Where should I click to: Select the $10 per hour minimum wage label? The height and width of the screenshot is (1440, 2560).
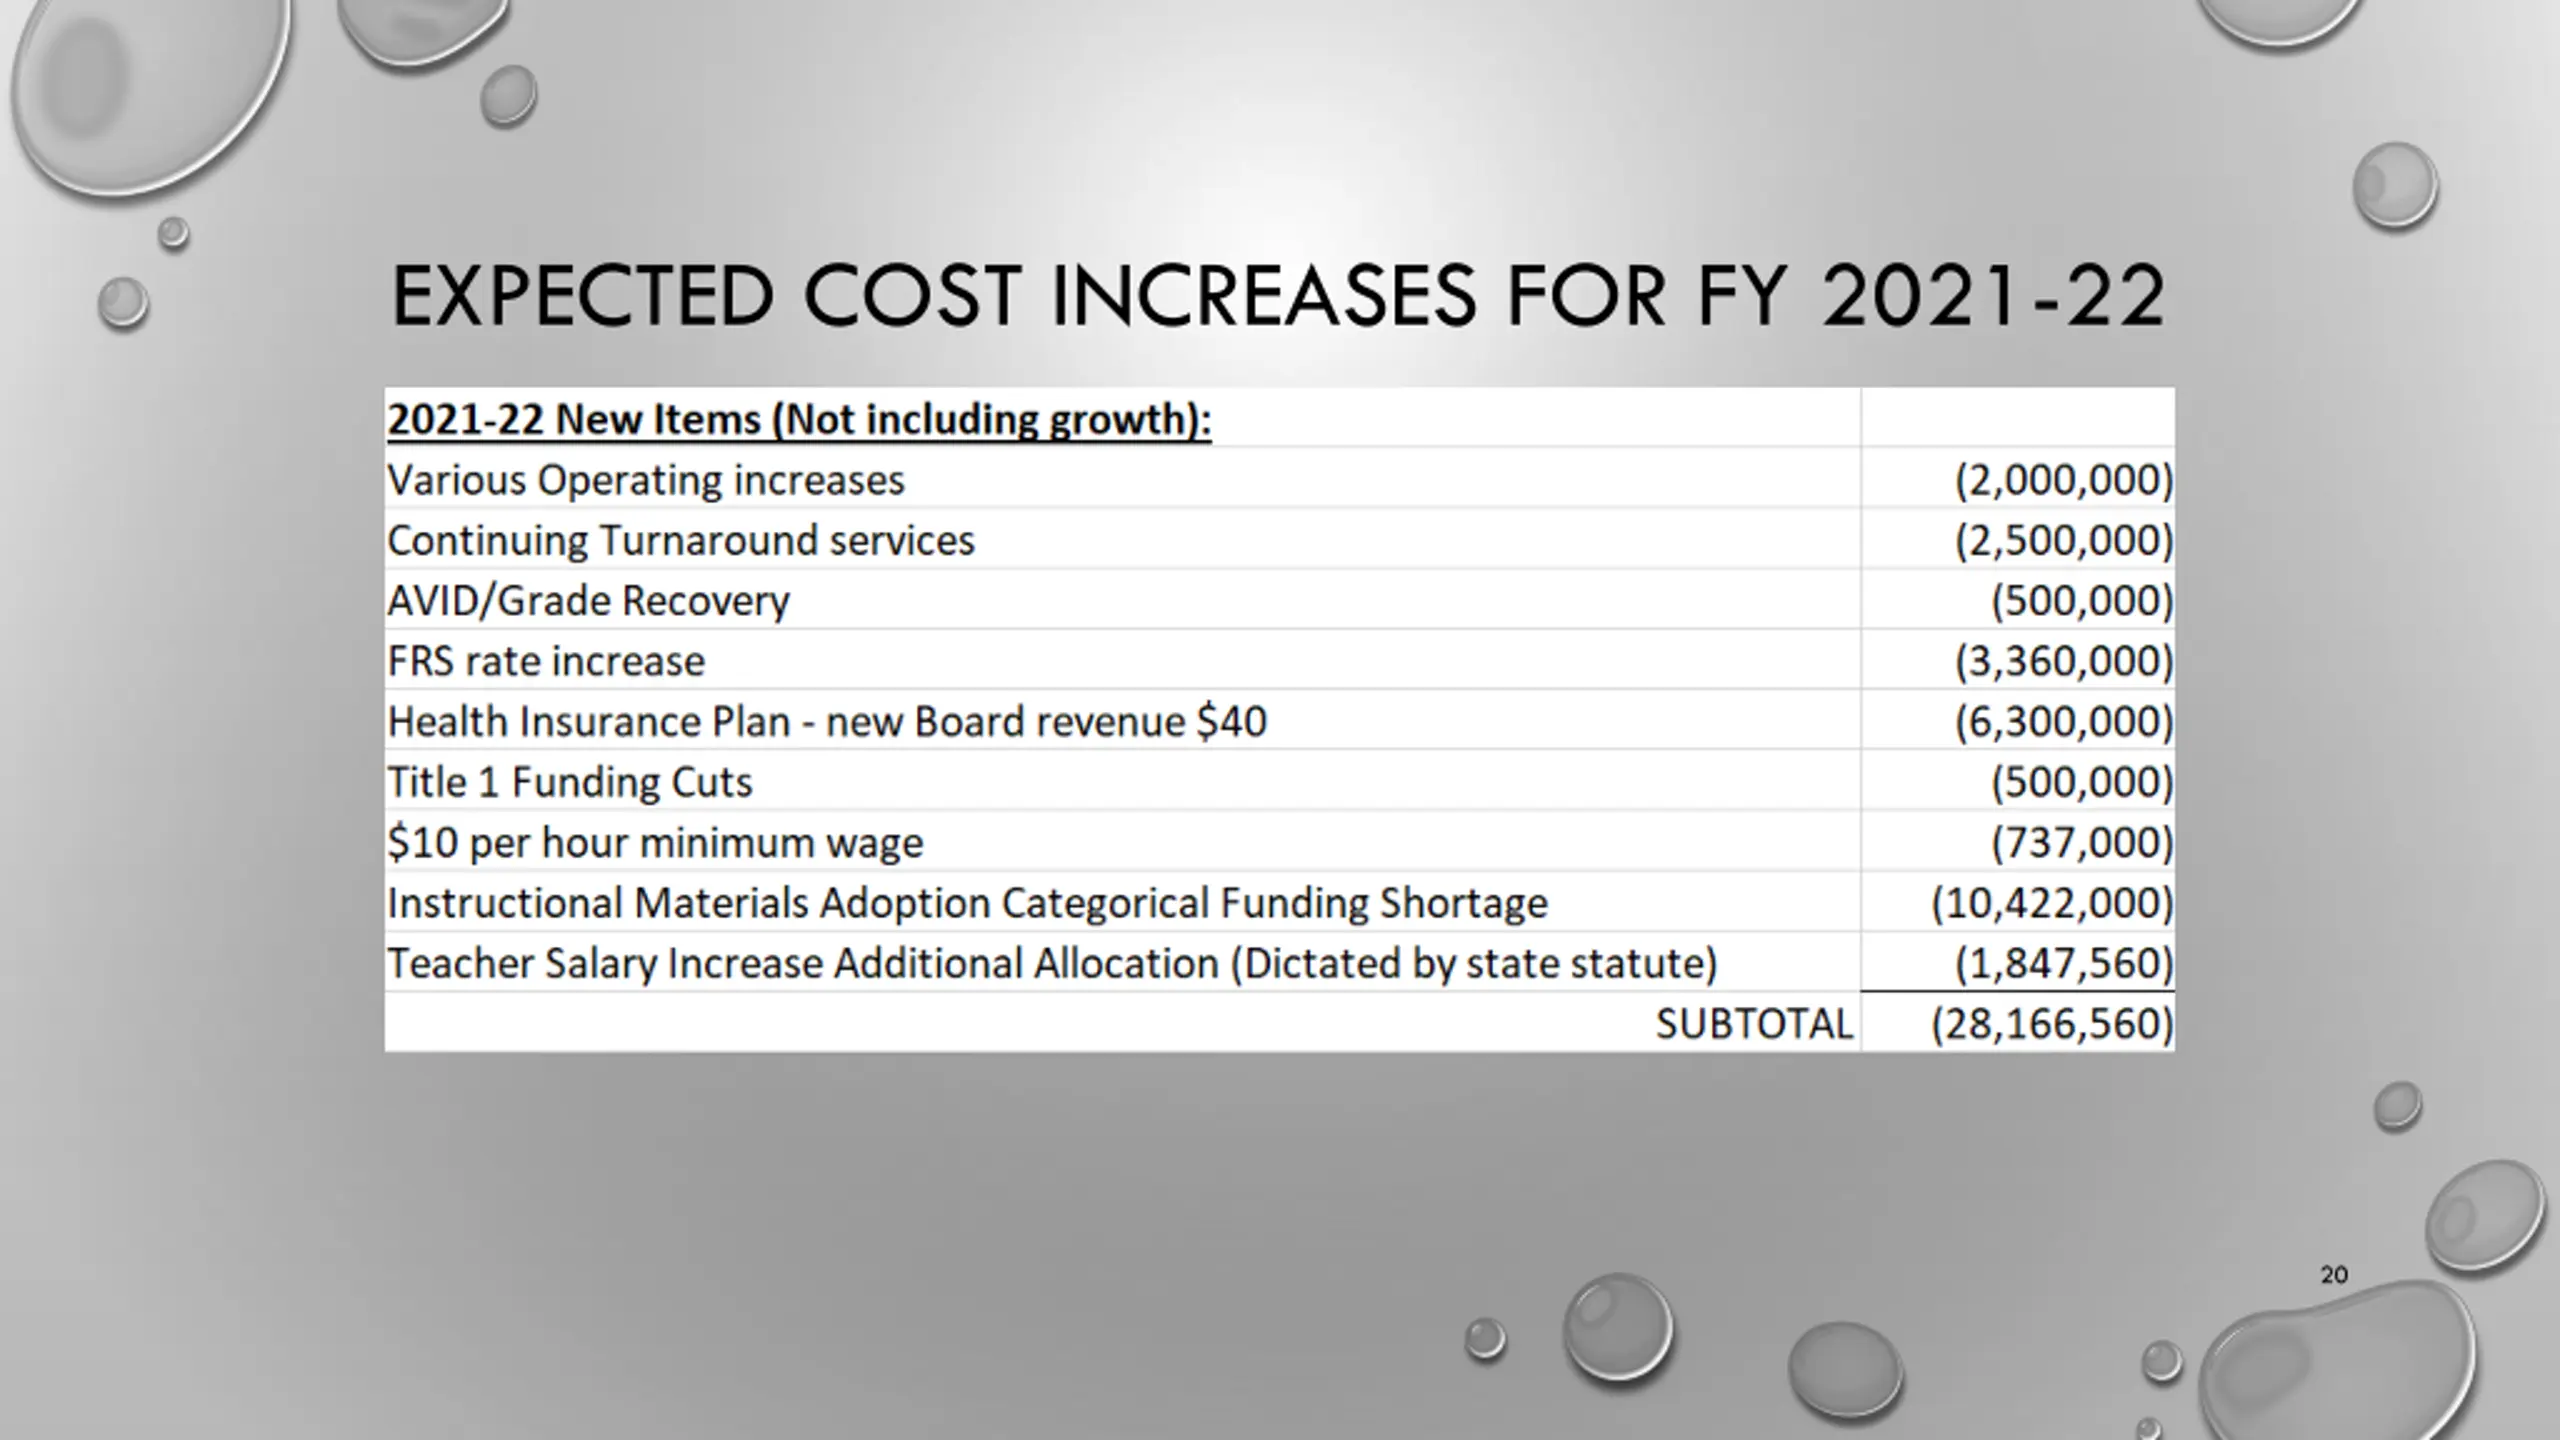(655, 843)
